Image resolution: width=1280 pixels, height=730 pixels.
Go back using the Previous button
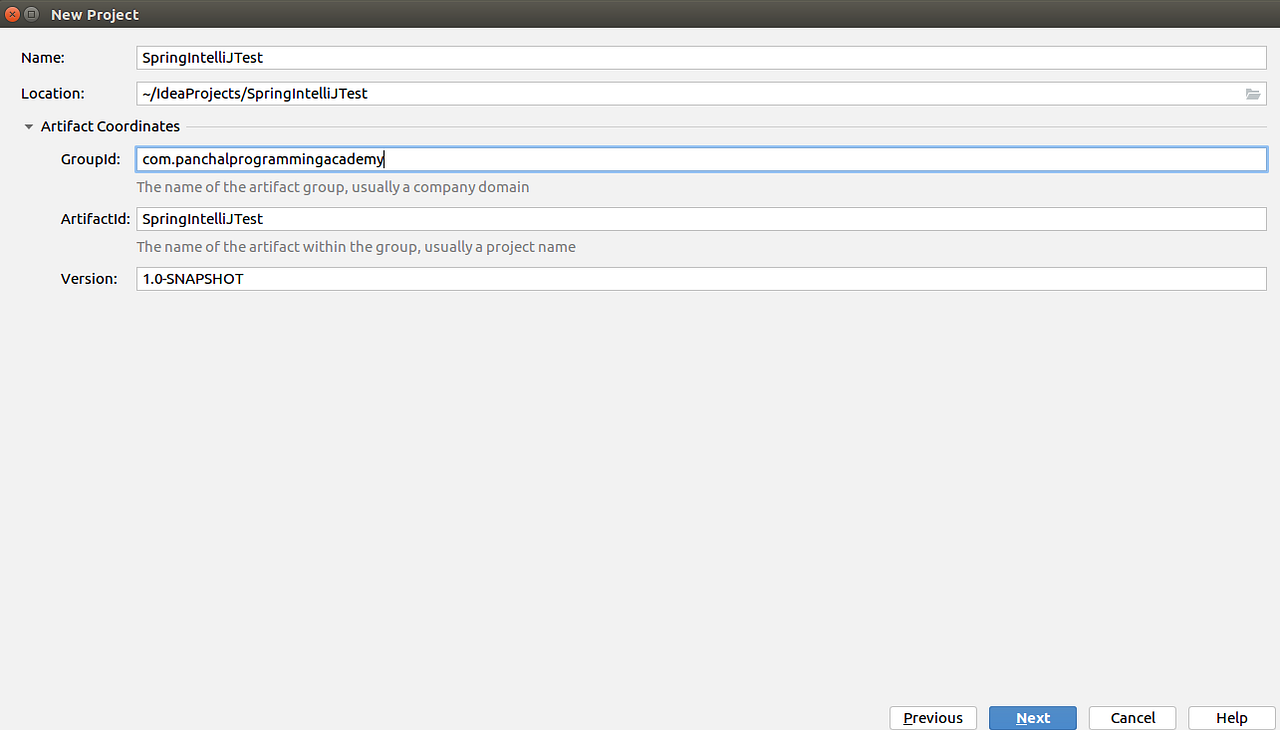(932, 717)
